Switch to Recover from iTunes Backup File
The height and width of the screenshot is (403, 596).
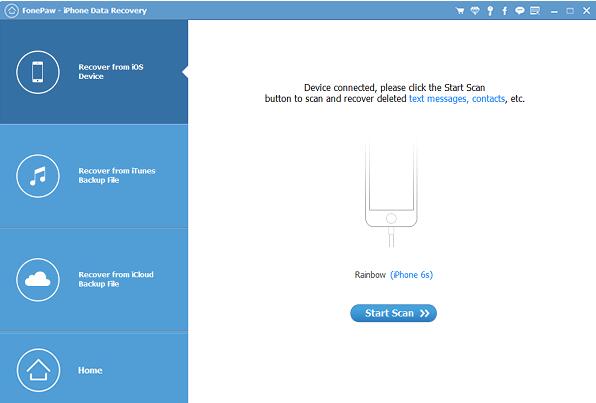click(x=94, y=176)
